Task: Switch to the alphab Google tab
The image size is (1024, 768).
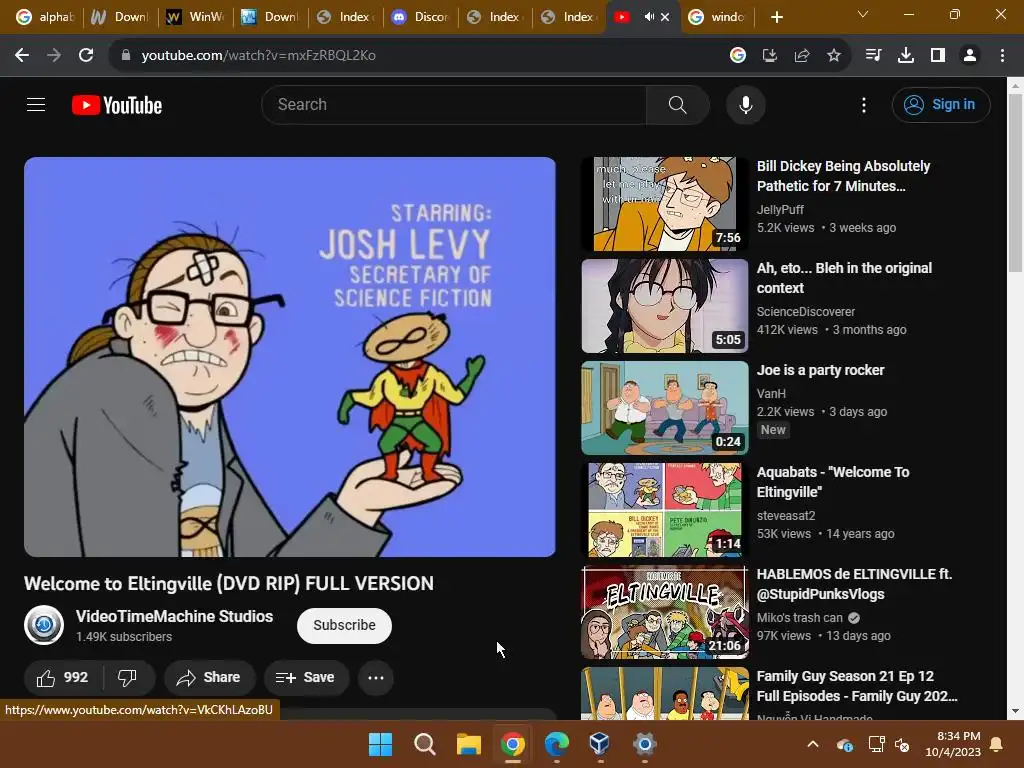Action: coord(46,17)
